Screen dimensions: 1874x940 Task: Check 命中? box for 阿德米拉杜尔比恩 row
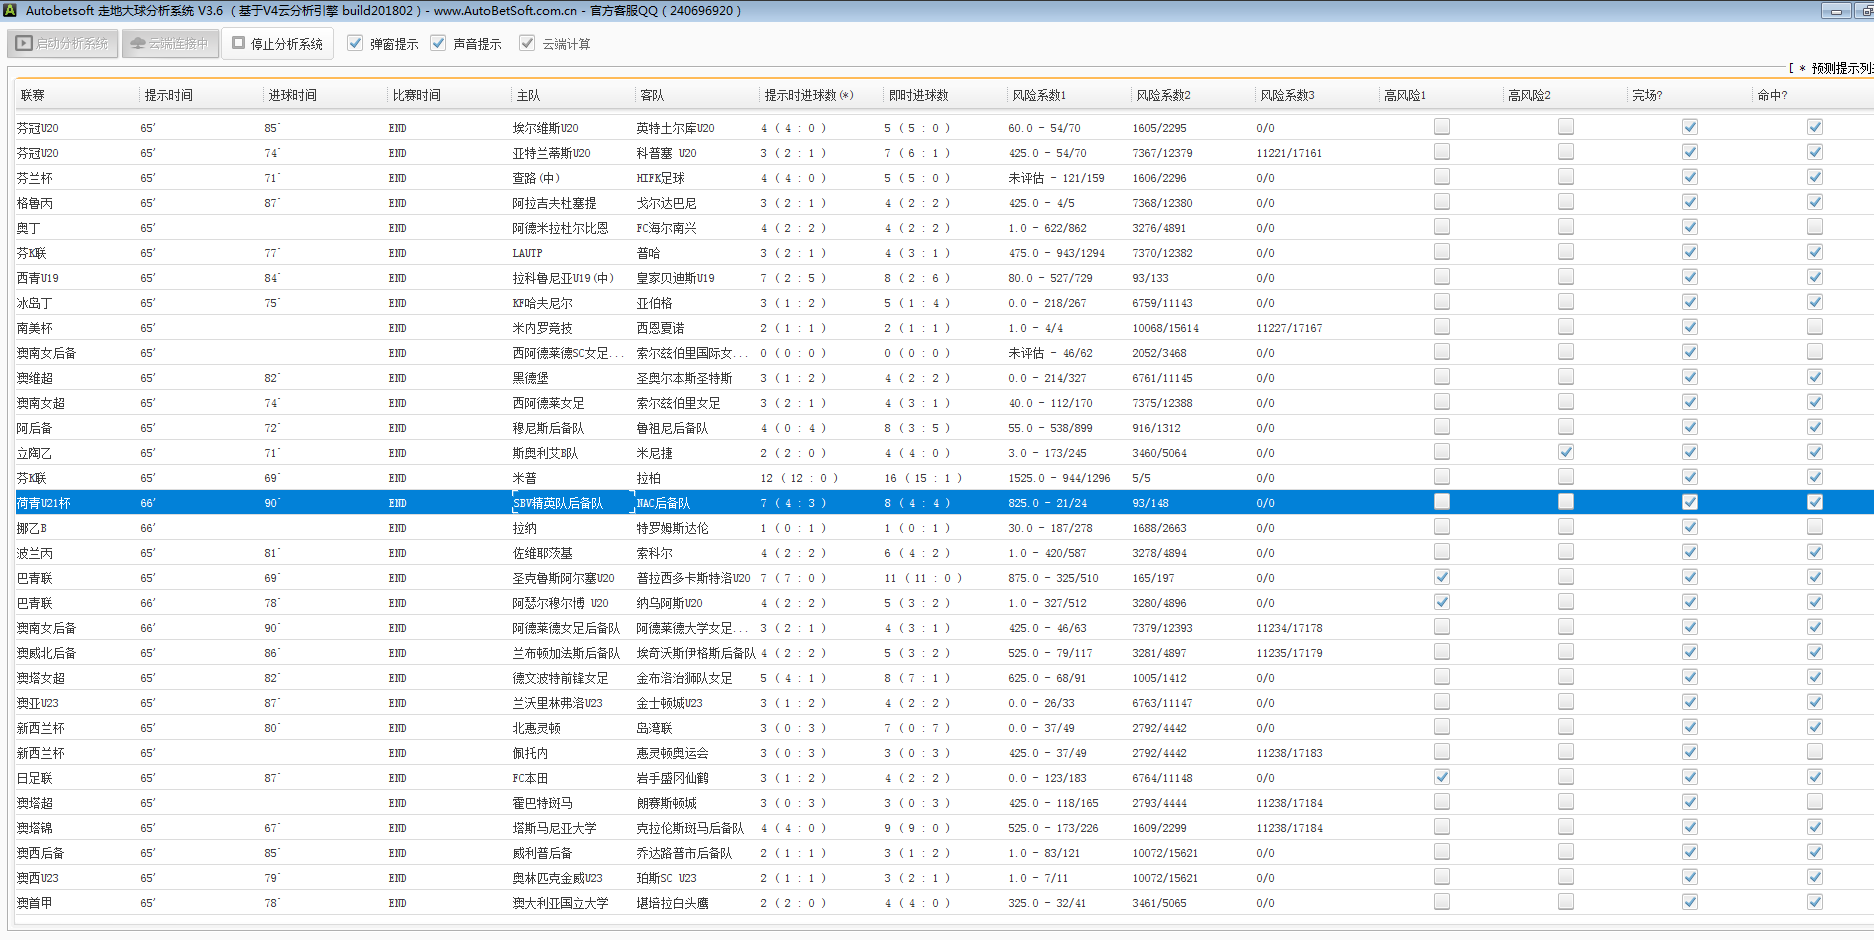pyautogui.click(x=1814, y=227)
